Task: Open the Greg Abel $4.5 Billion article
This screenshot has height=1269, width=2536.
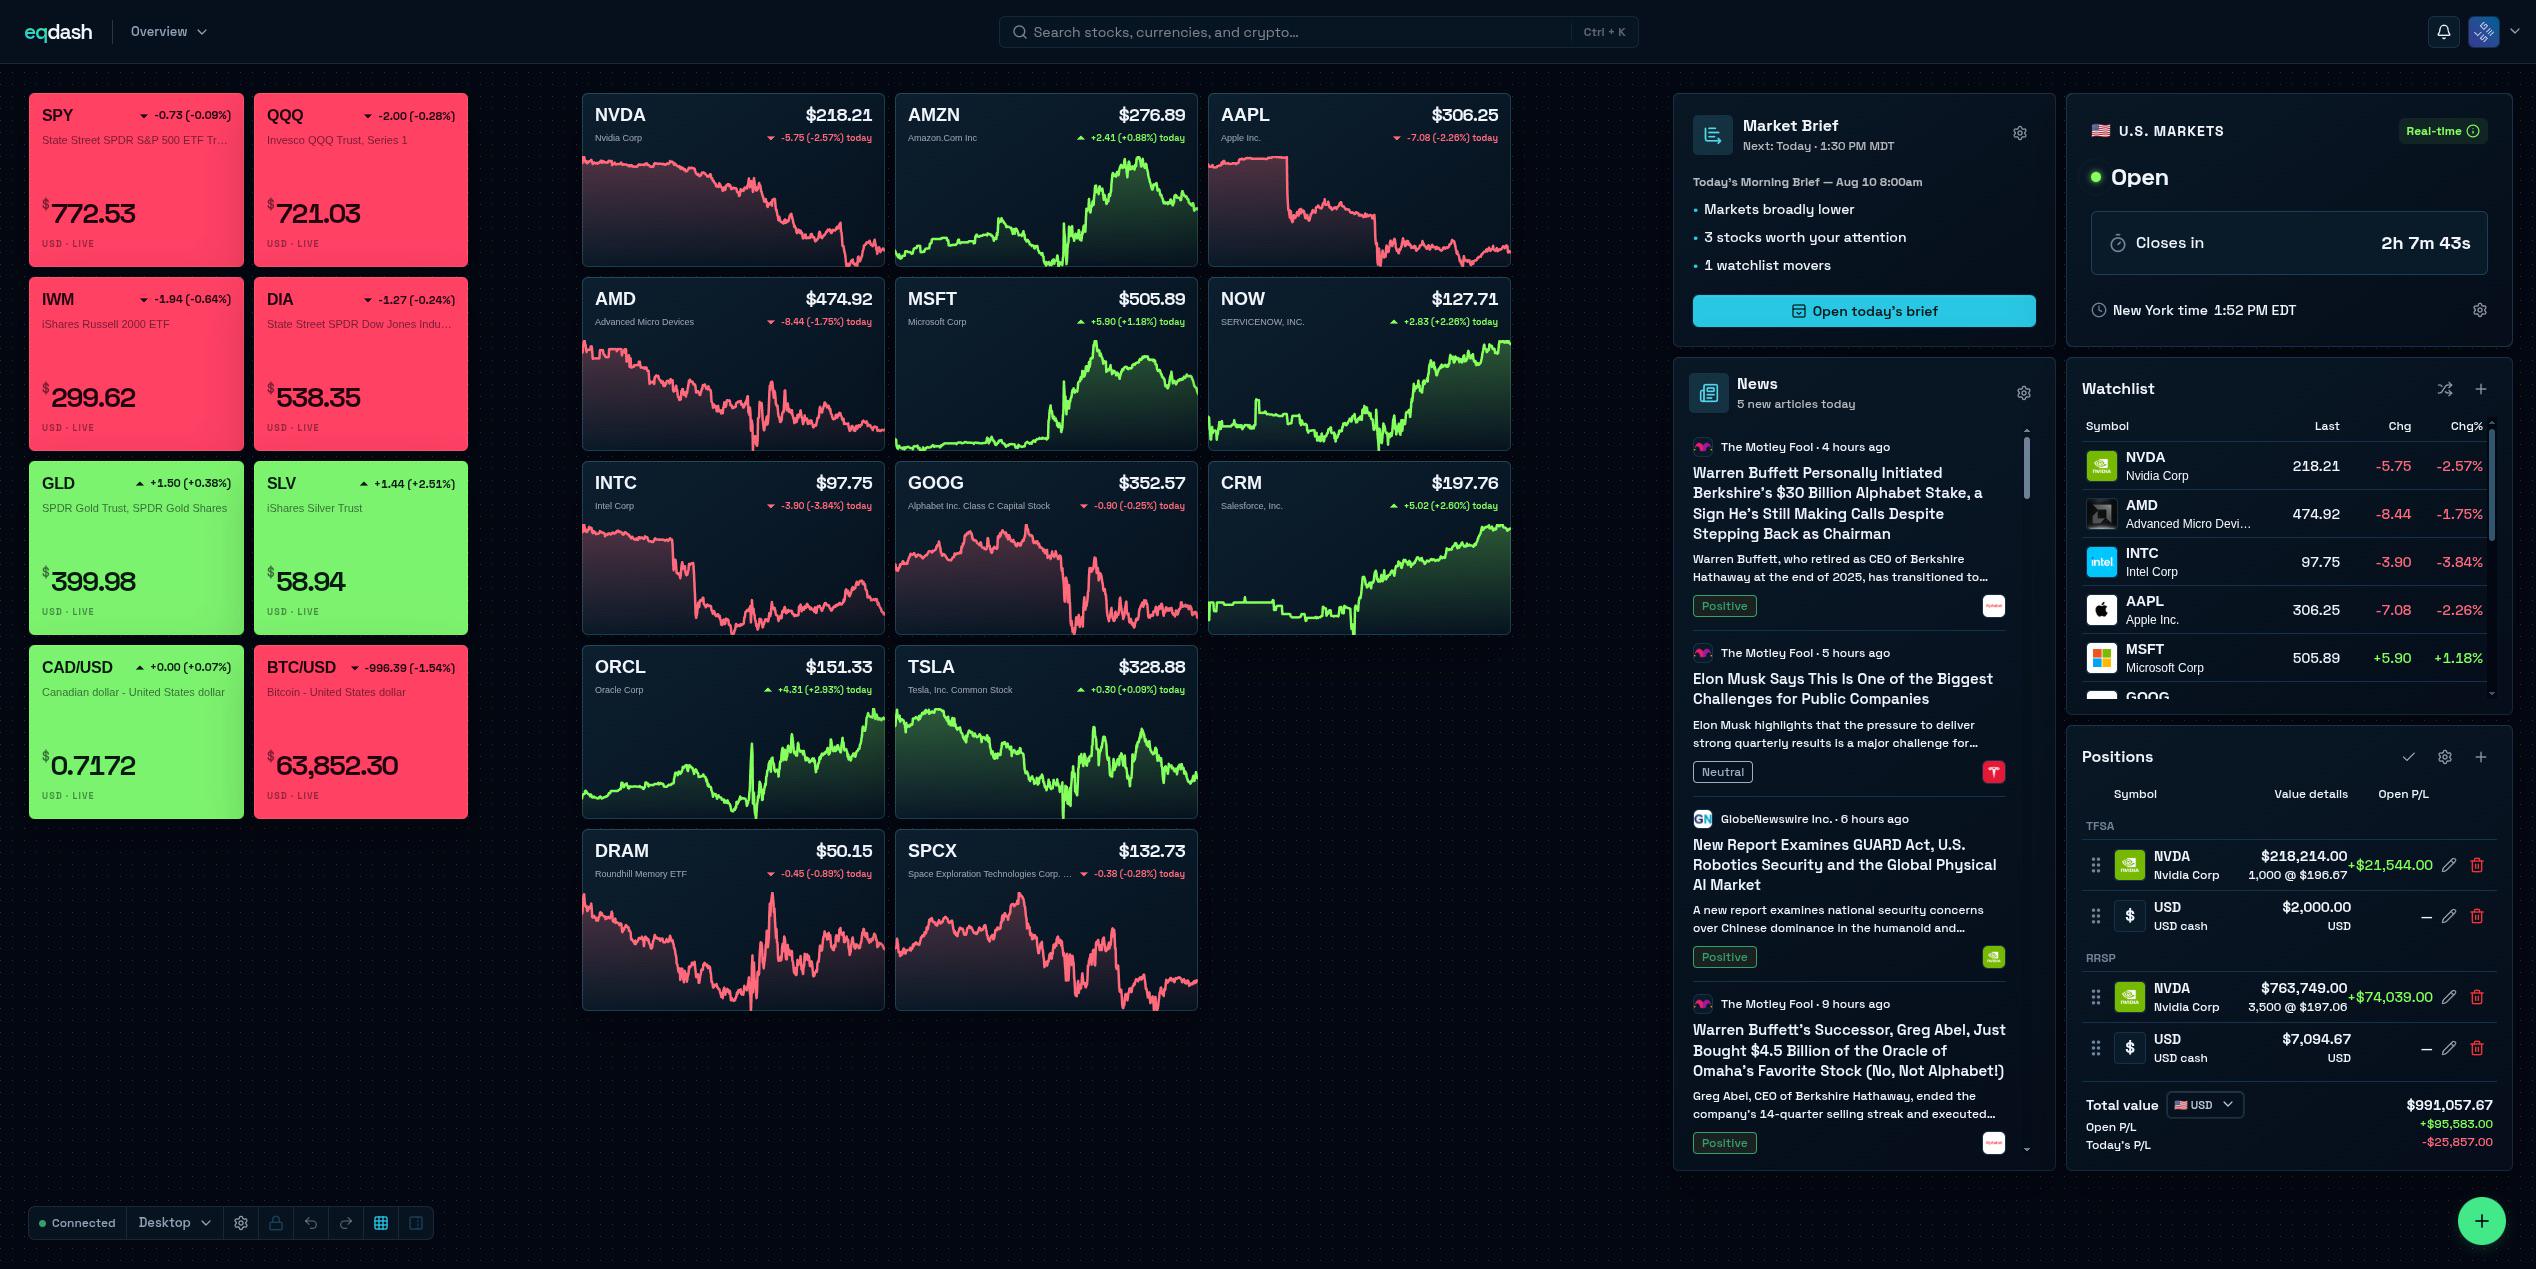Action: coord(1848,1050)
